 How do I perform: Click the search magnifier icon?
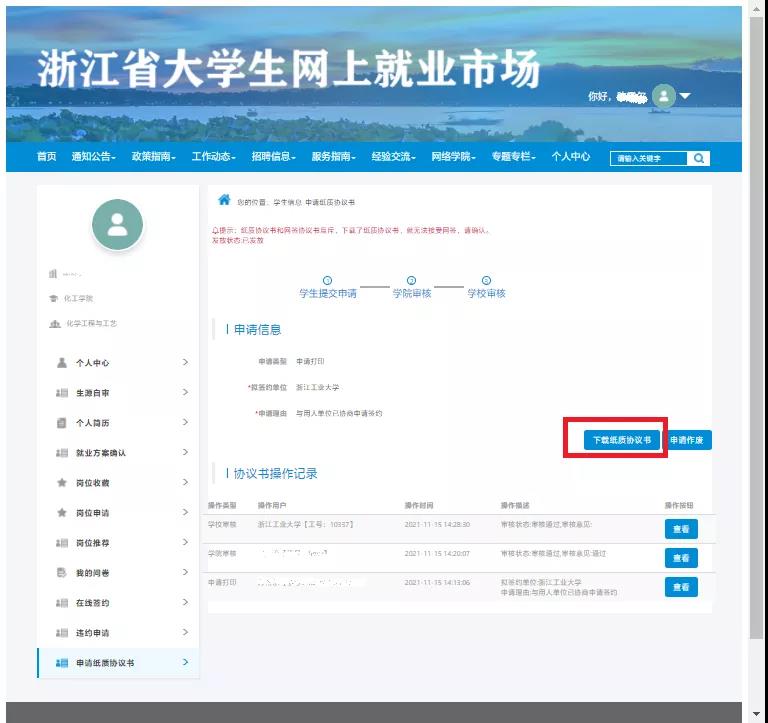tap(699, 158)
